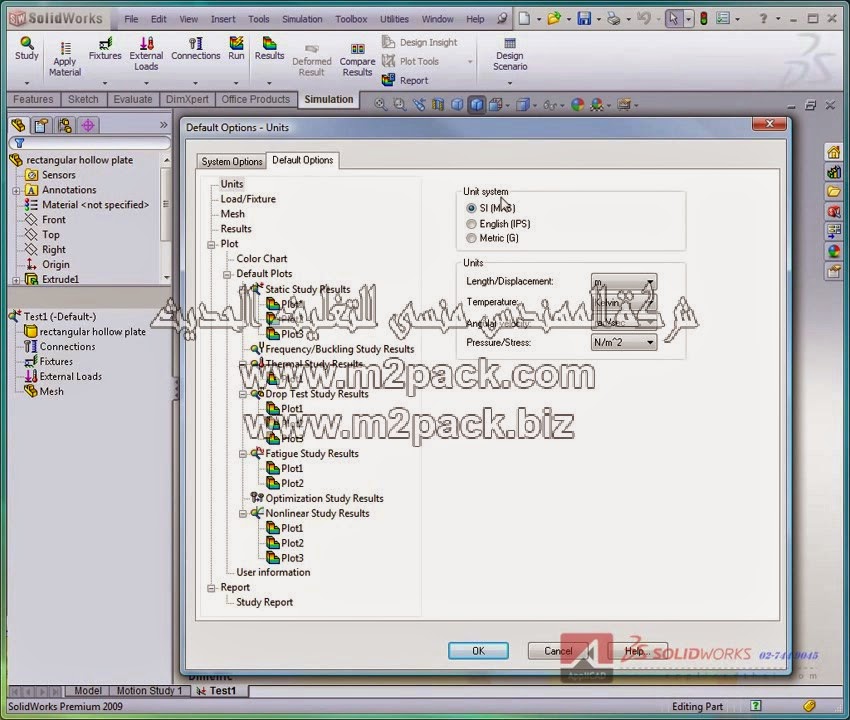Image resolution: width=850 pixels, height=720 pixels.
Task: Collapse Fatigue Study Results node
Action: pyautogui.click(x=243, y=454)
